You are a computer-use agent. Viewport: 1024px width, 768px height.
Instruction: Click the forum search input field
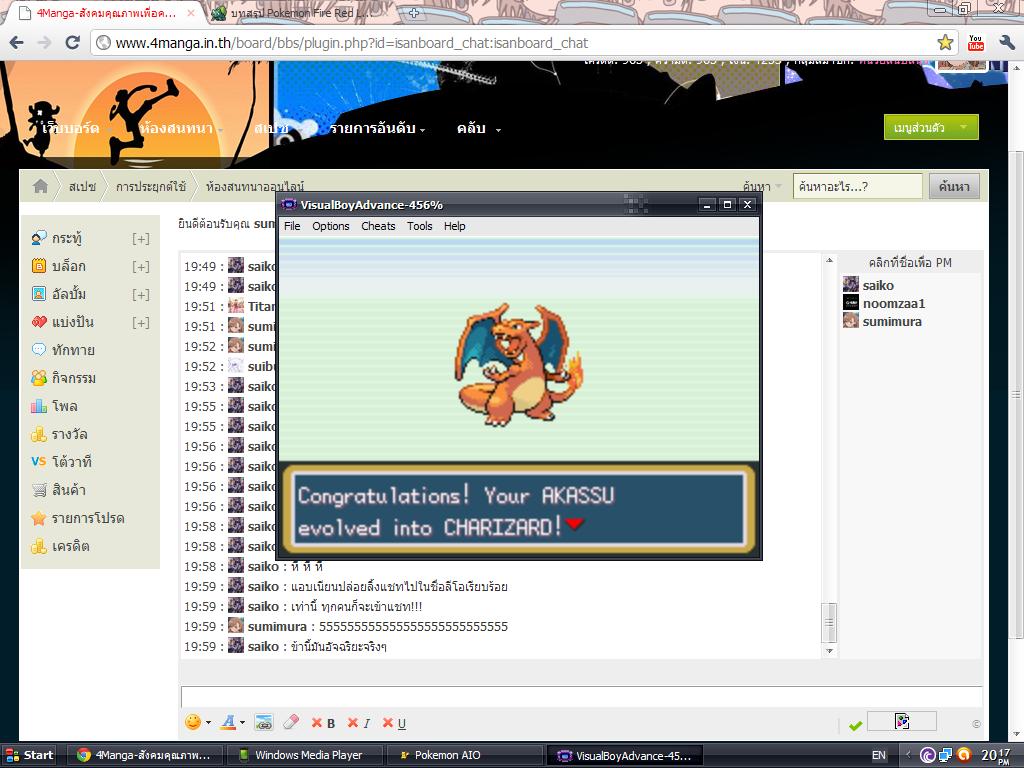coord(857,187)
